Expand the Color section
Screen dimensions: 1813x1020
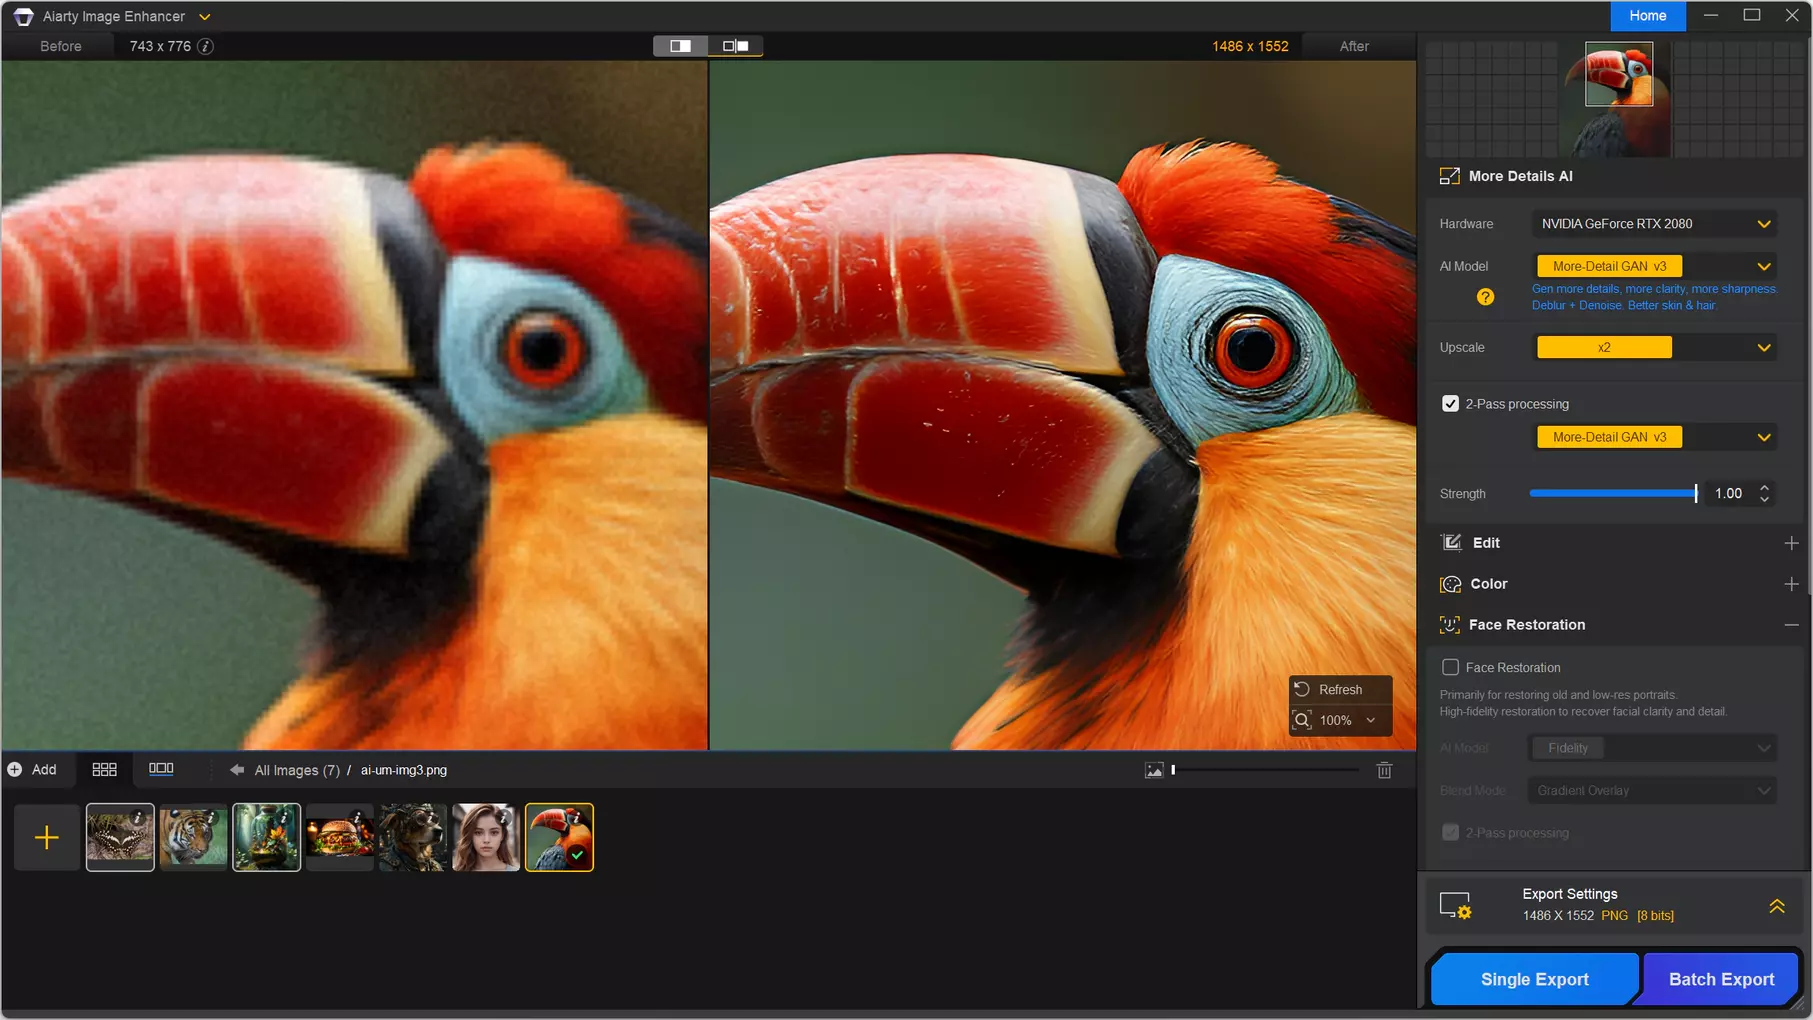click(1791, 584)
